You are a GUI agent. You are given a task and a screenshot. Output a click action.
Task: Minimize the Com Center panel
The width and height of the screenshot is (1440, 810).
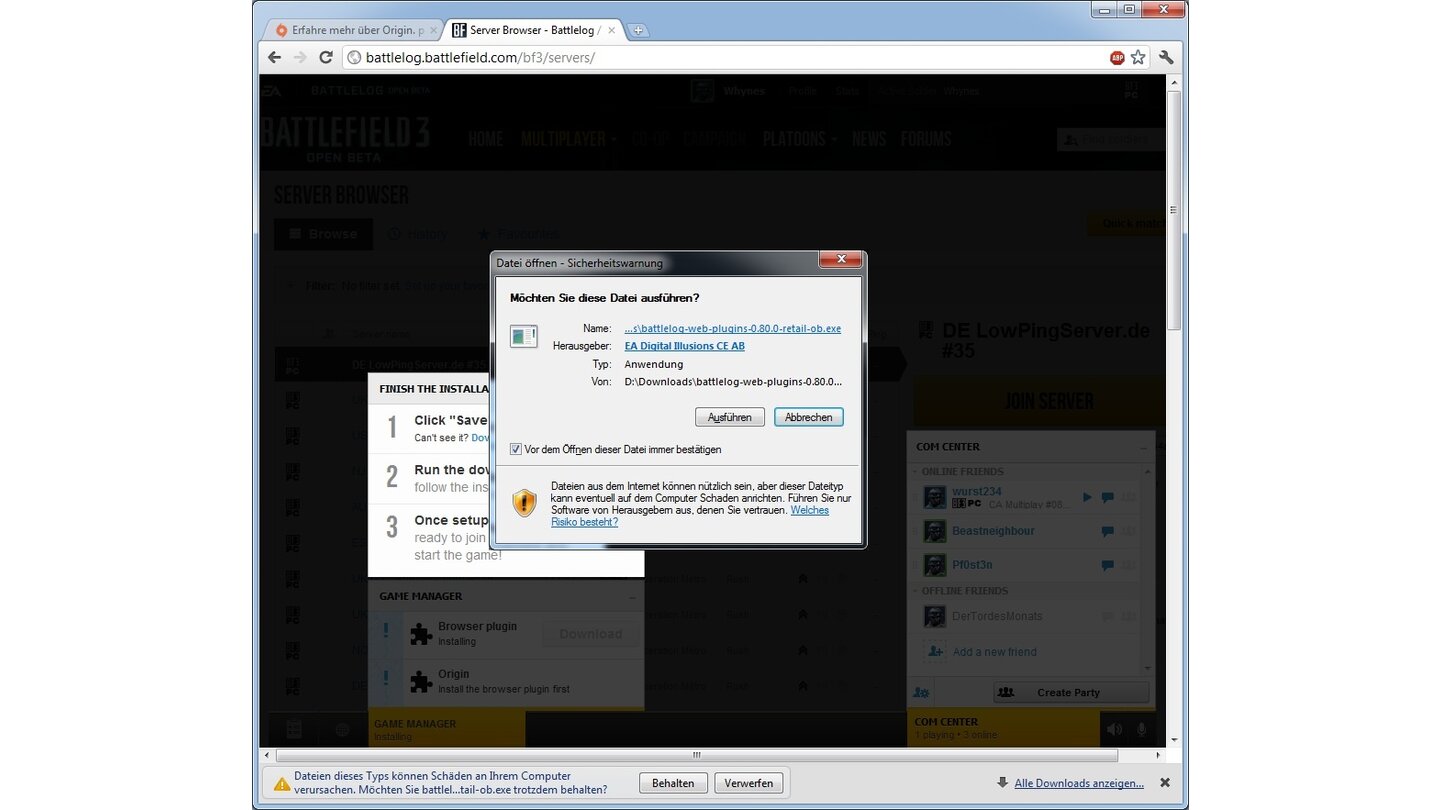pos(1142,447)
